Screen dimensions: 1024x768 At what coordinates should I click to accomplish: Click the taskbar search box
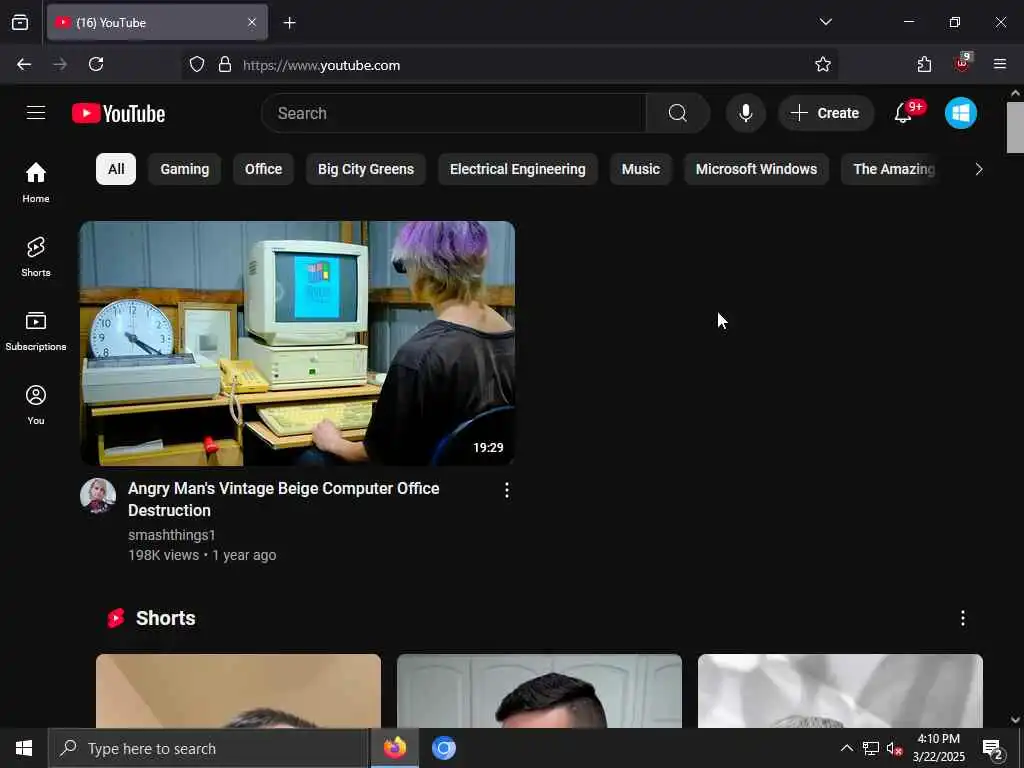pyautogui.click(x=209, y=748)
